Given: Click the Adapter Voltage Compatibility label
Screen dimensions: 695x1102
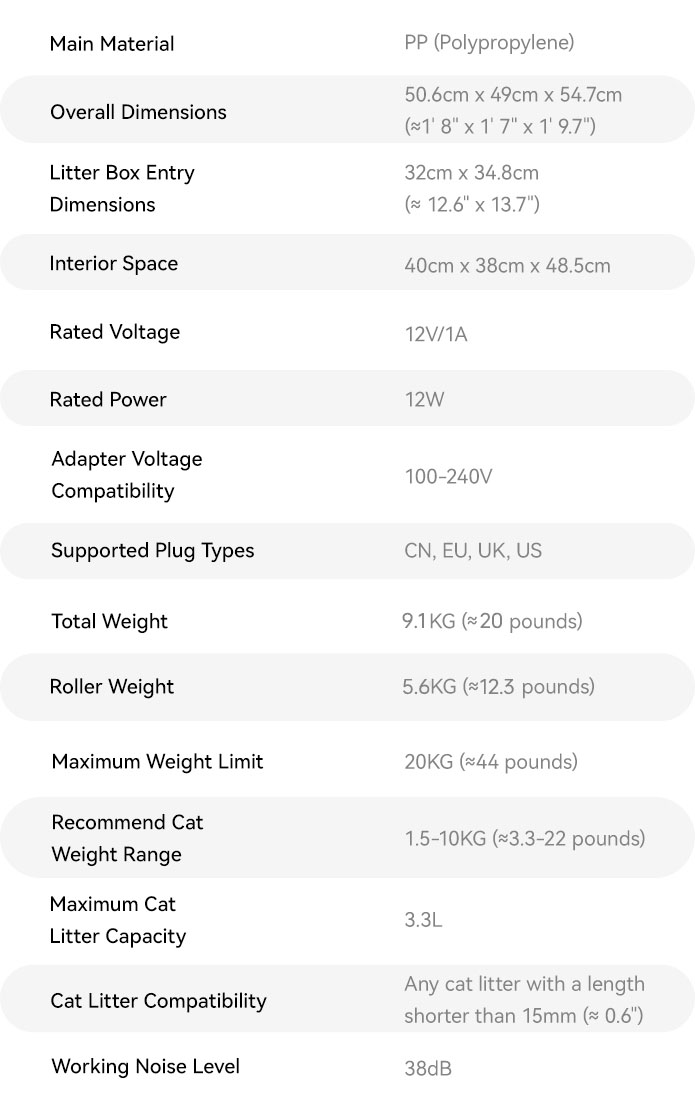Looking at the screenshot, I should pyautogui.click(x=126, y=474).
